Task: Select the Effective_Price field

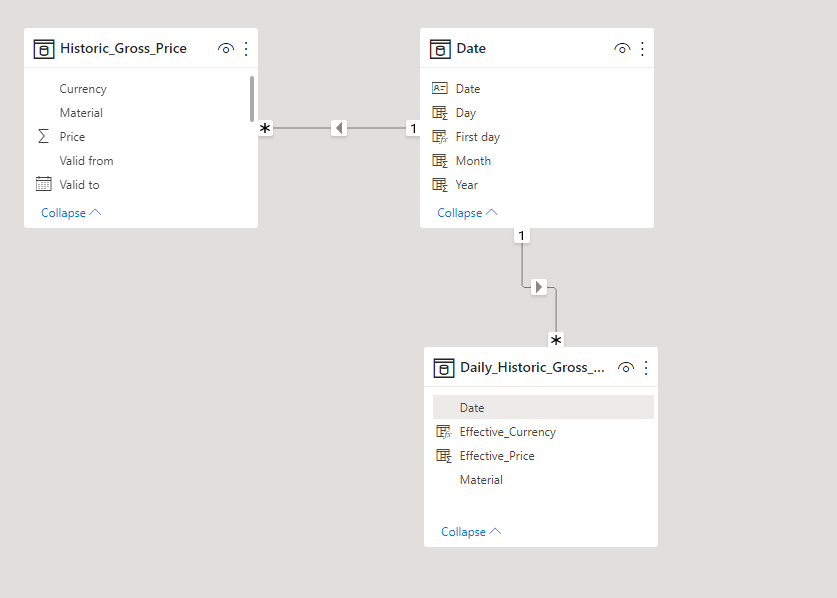Action: click(x=497, y=456)
